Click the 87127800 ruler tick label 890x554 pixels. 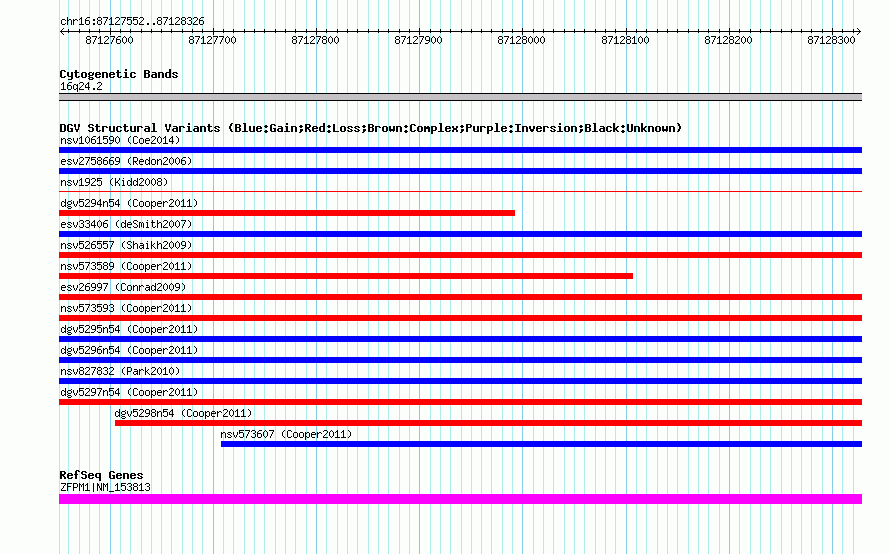click(315, 40)
